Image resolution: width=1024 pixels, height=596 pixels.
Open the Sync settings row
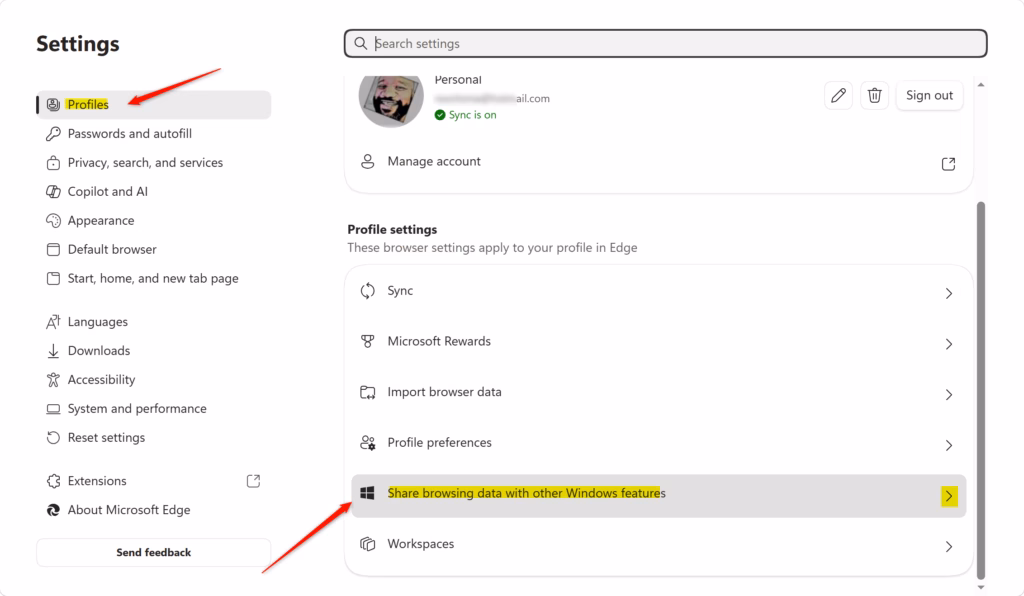[x=659, y=291]
